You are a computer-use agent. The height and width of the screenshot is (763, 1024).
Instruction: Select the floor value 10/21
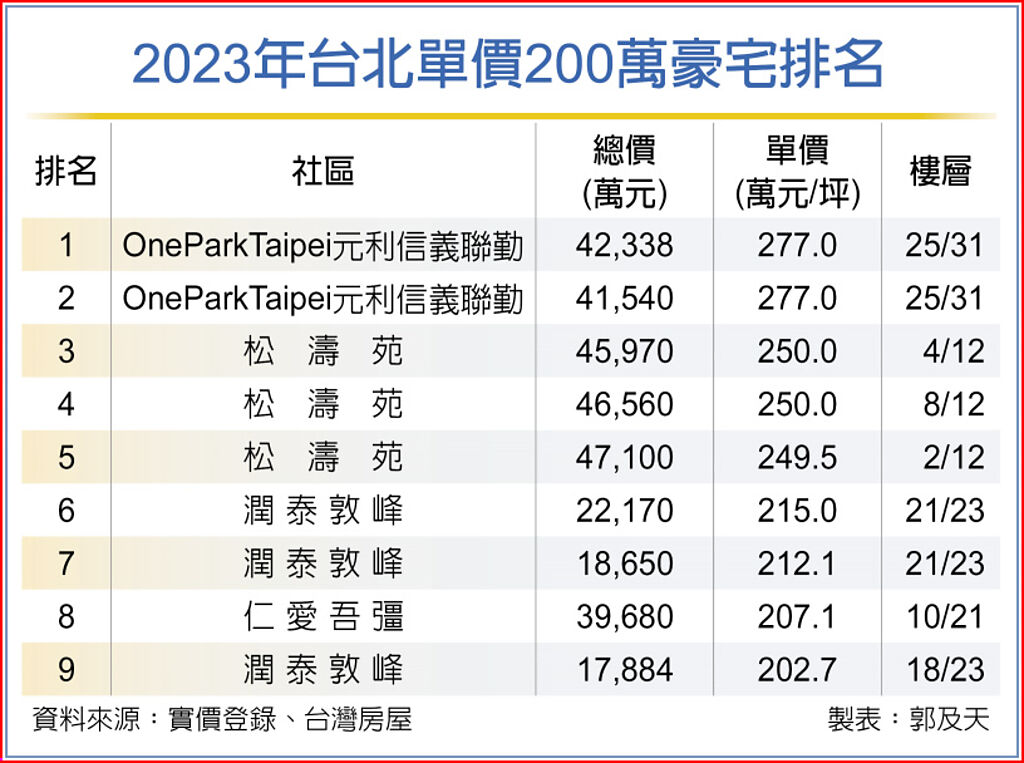945,617
